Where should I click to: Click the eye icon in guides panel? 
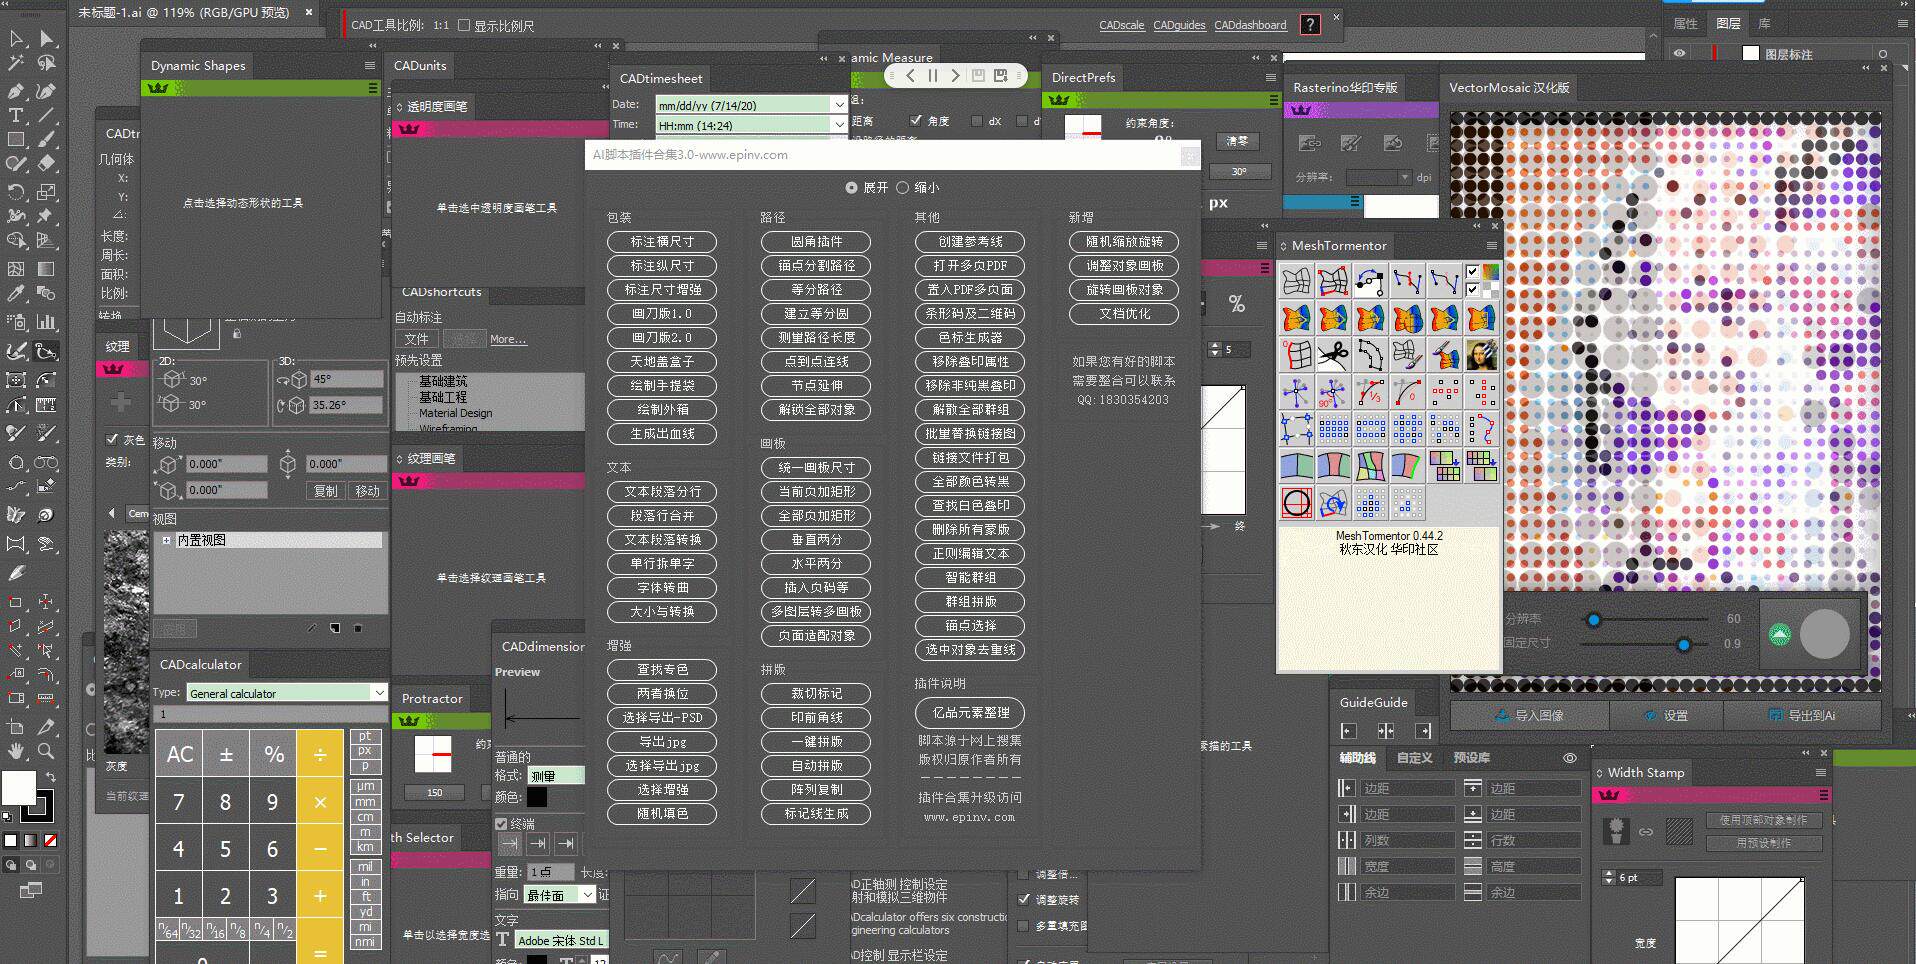[1570, 758]
